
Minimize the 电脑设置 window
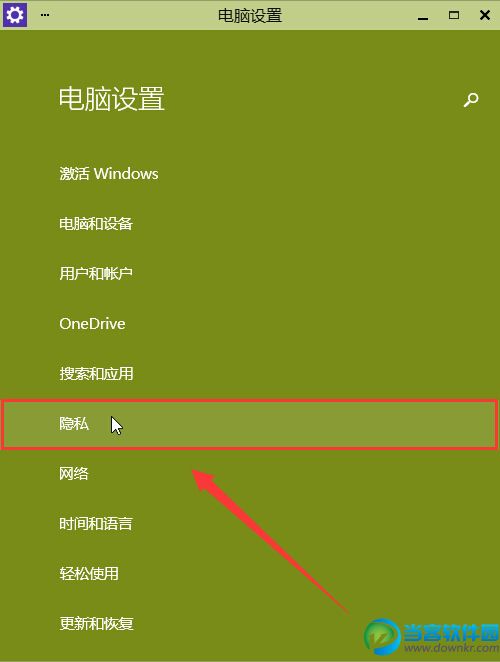[423, 16]
